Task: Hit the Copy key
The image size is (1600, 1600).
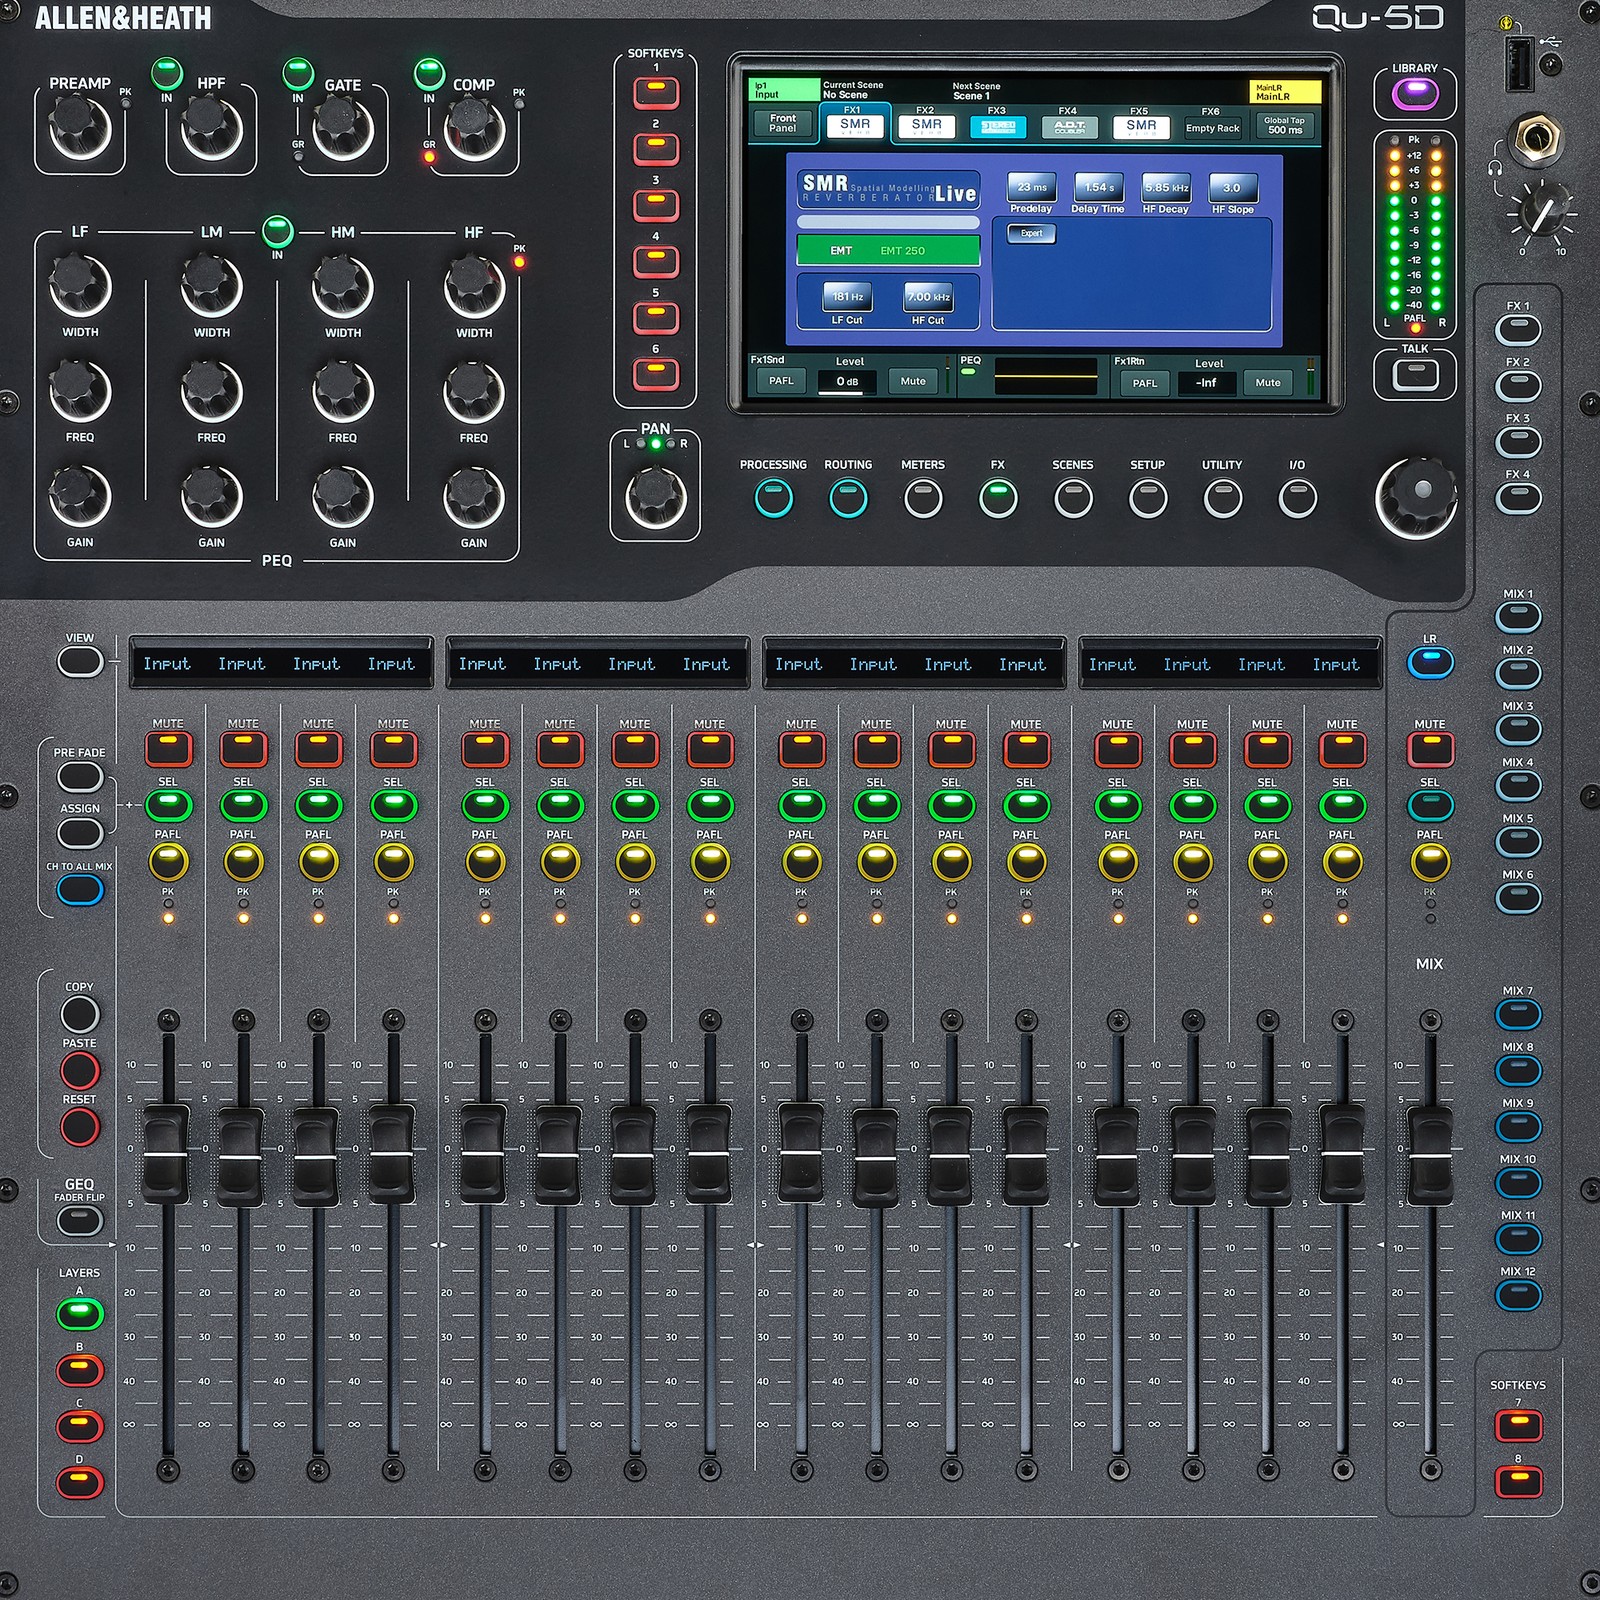Action: (x=80, y=1014)
